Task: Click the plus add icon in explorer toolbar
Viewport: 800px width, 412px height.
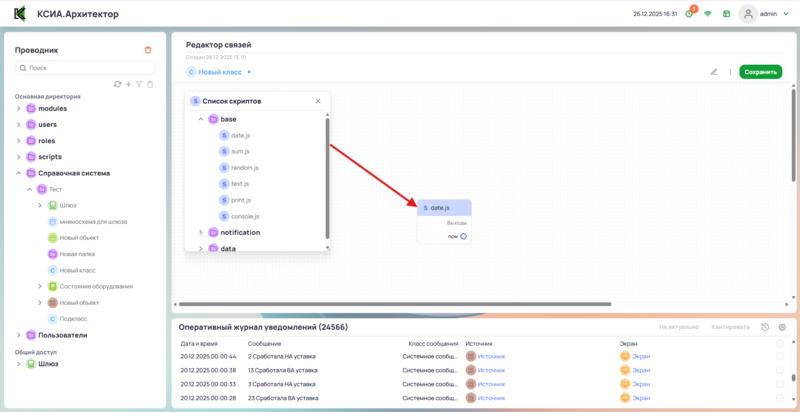Action: coord(129,84)
